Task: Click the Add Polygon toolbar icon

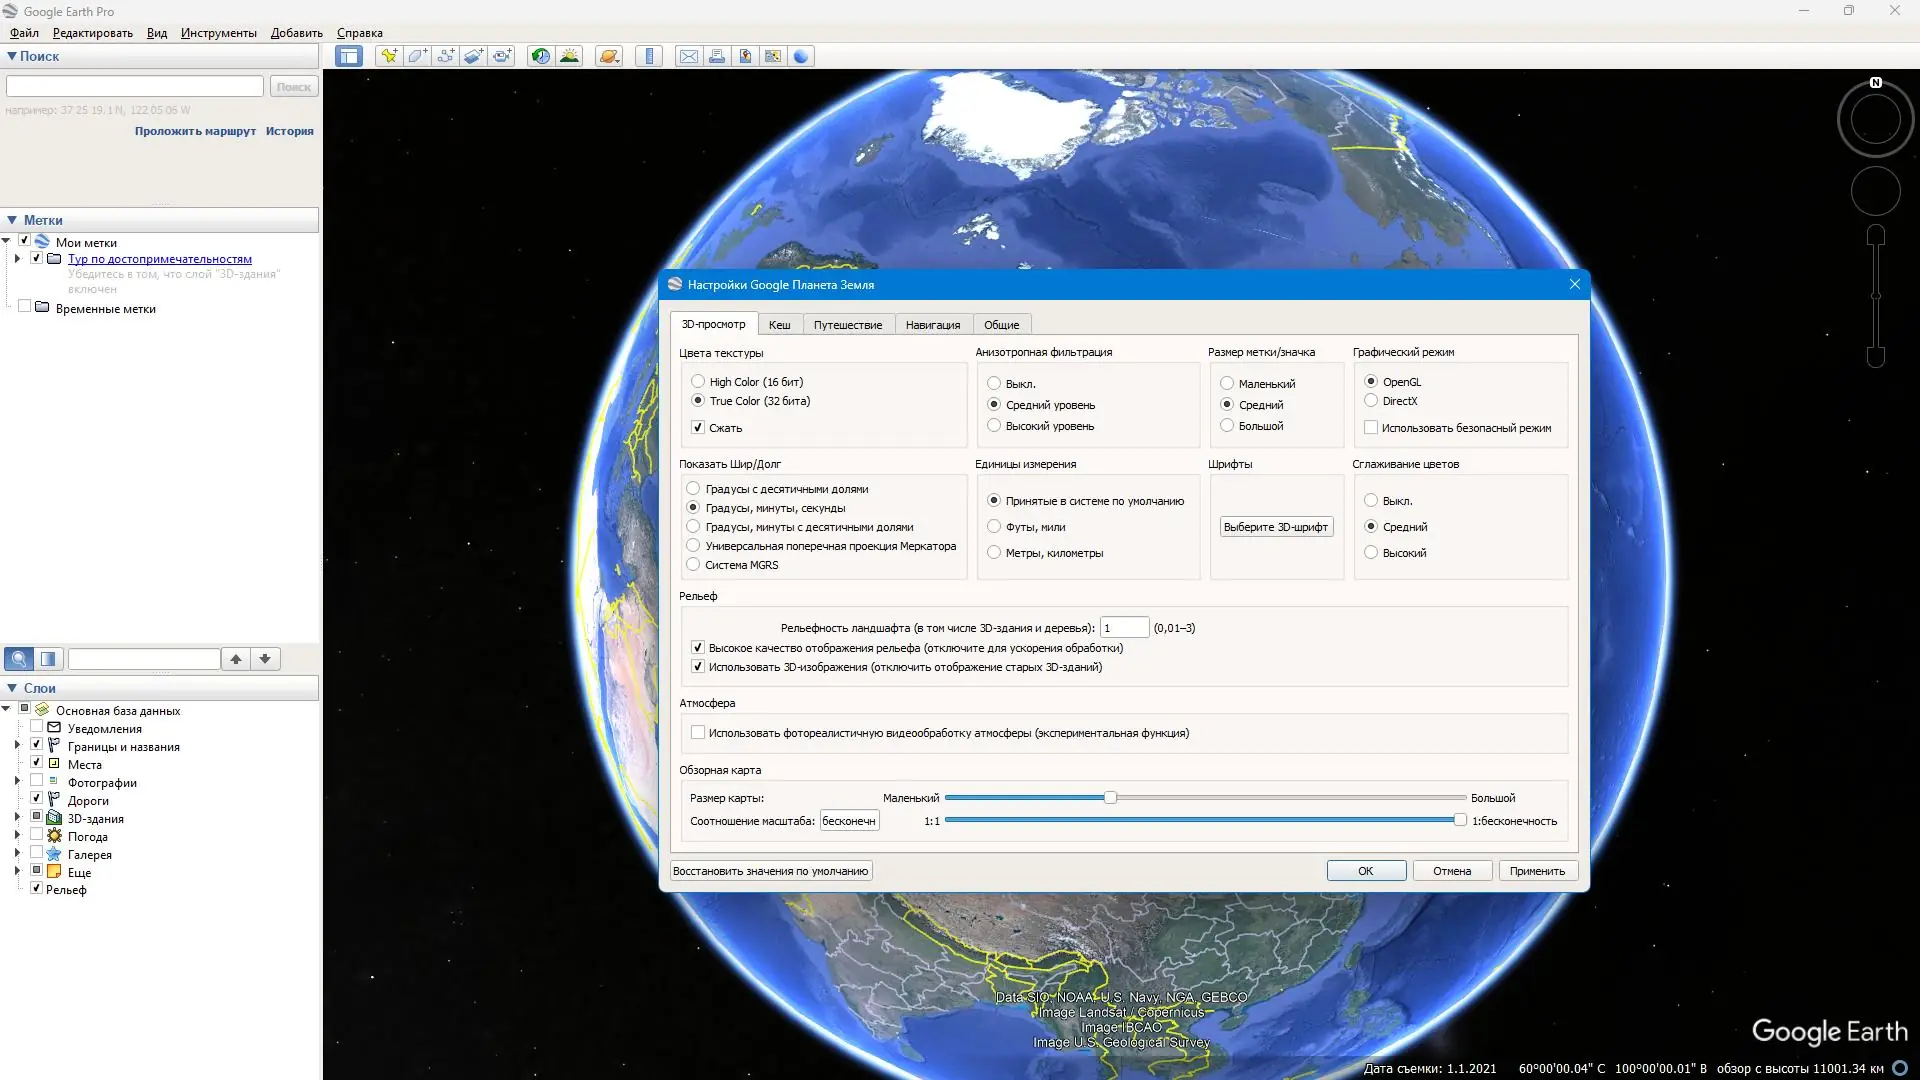Action: (x=417, y=57)
